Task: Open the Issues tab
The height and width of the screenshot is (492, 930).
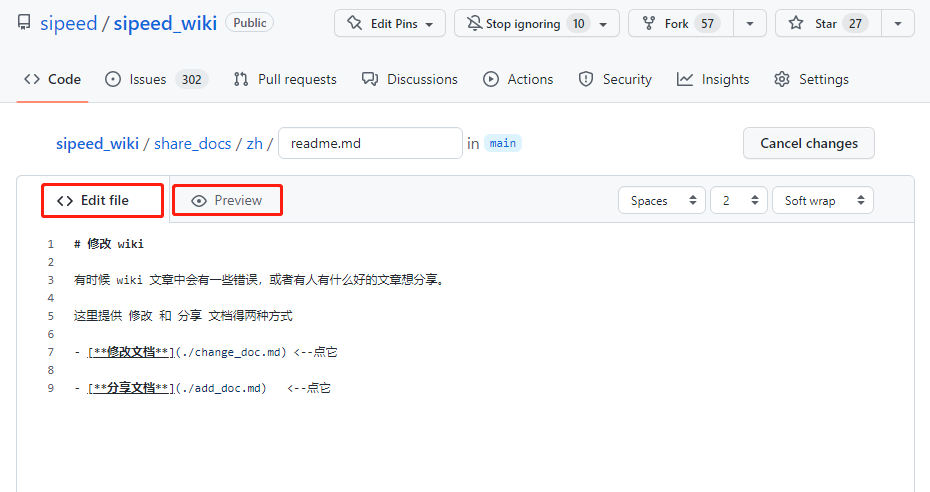Action: tap(156, 79)
